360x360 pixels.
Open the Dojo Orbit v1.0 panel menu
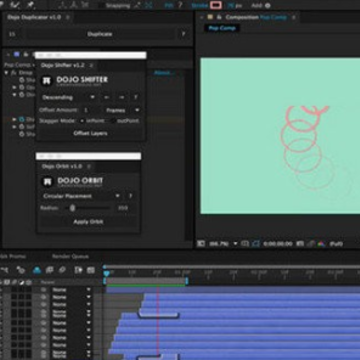tap(89, 166)
